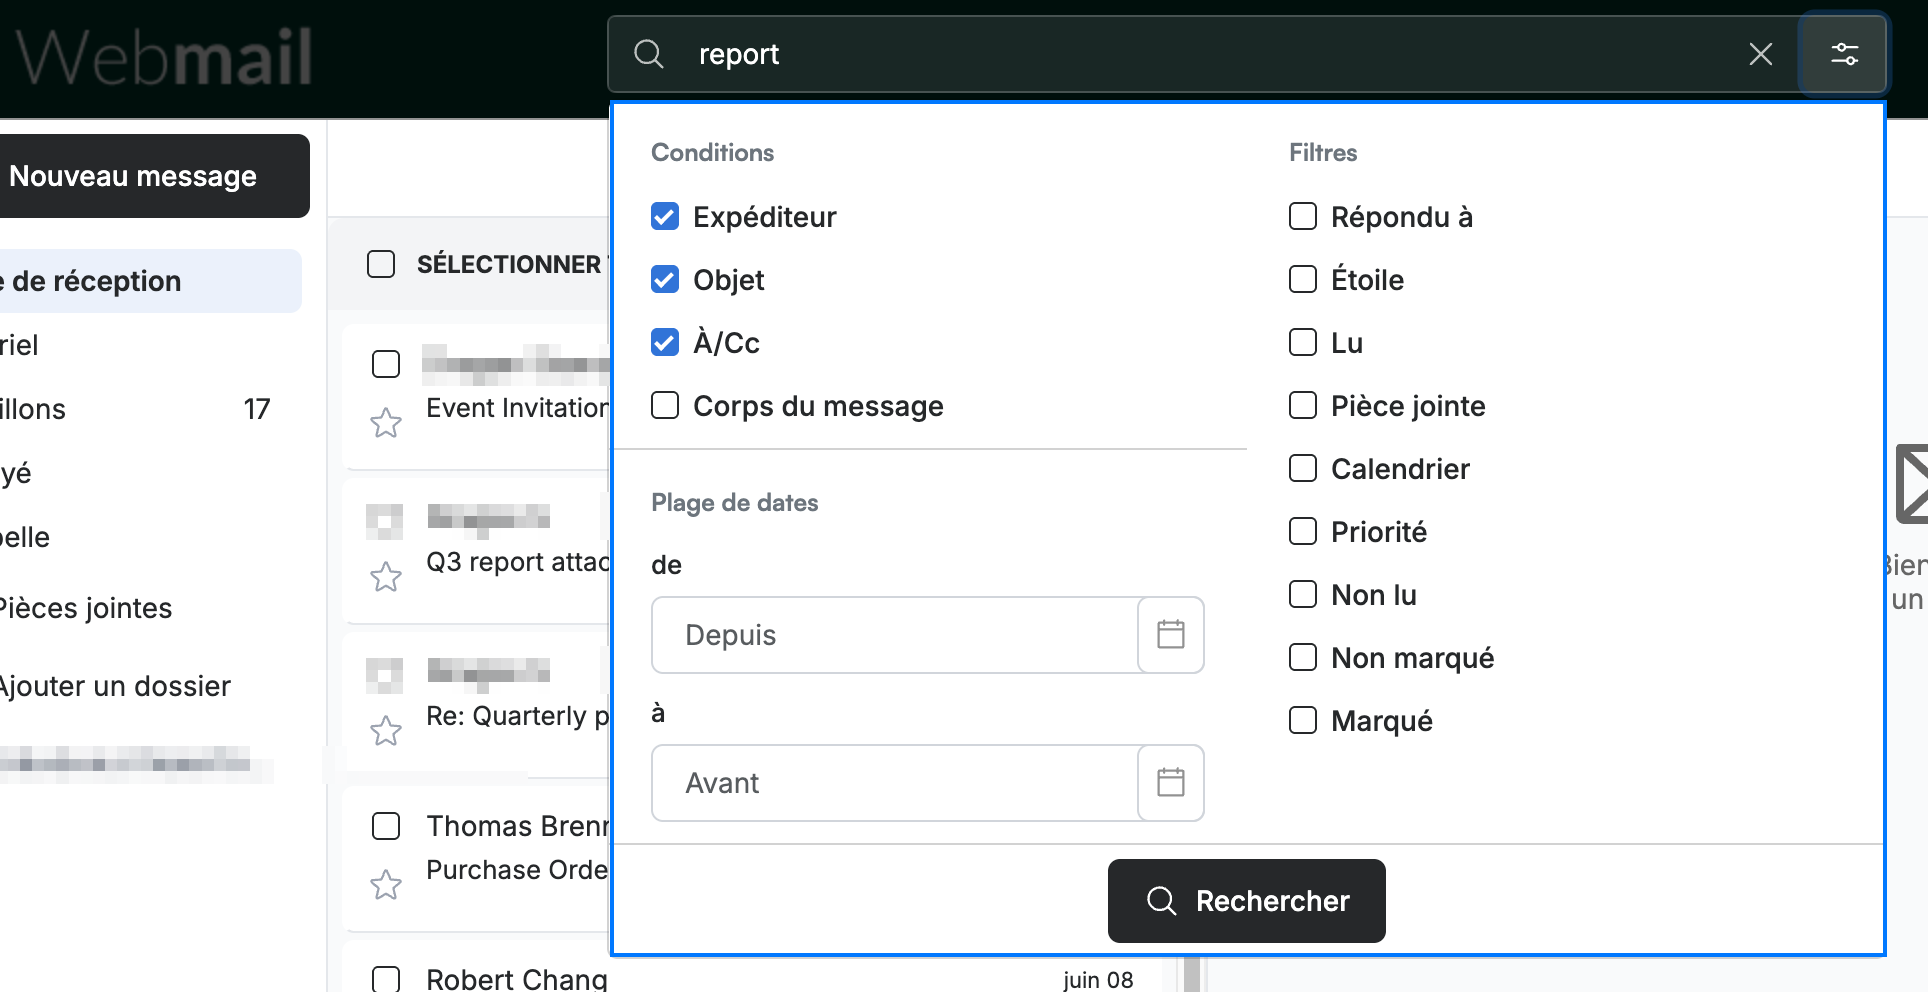Check the Répondu à filter
The width and height of the screenshot is (1928, 992).
point(1303,216)
